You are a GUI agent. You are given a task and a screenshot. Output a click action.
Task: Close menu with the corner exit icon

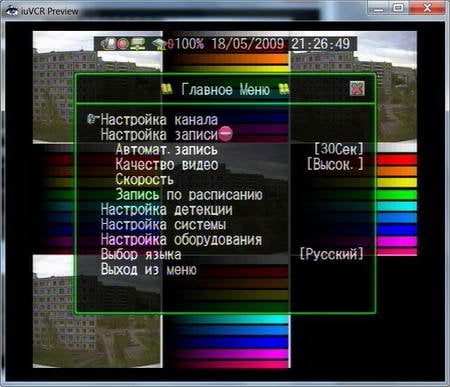click(x=357, y=88)
